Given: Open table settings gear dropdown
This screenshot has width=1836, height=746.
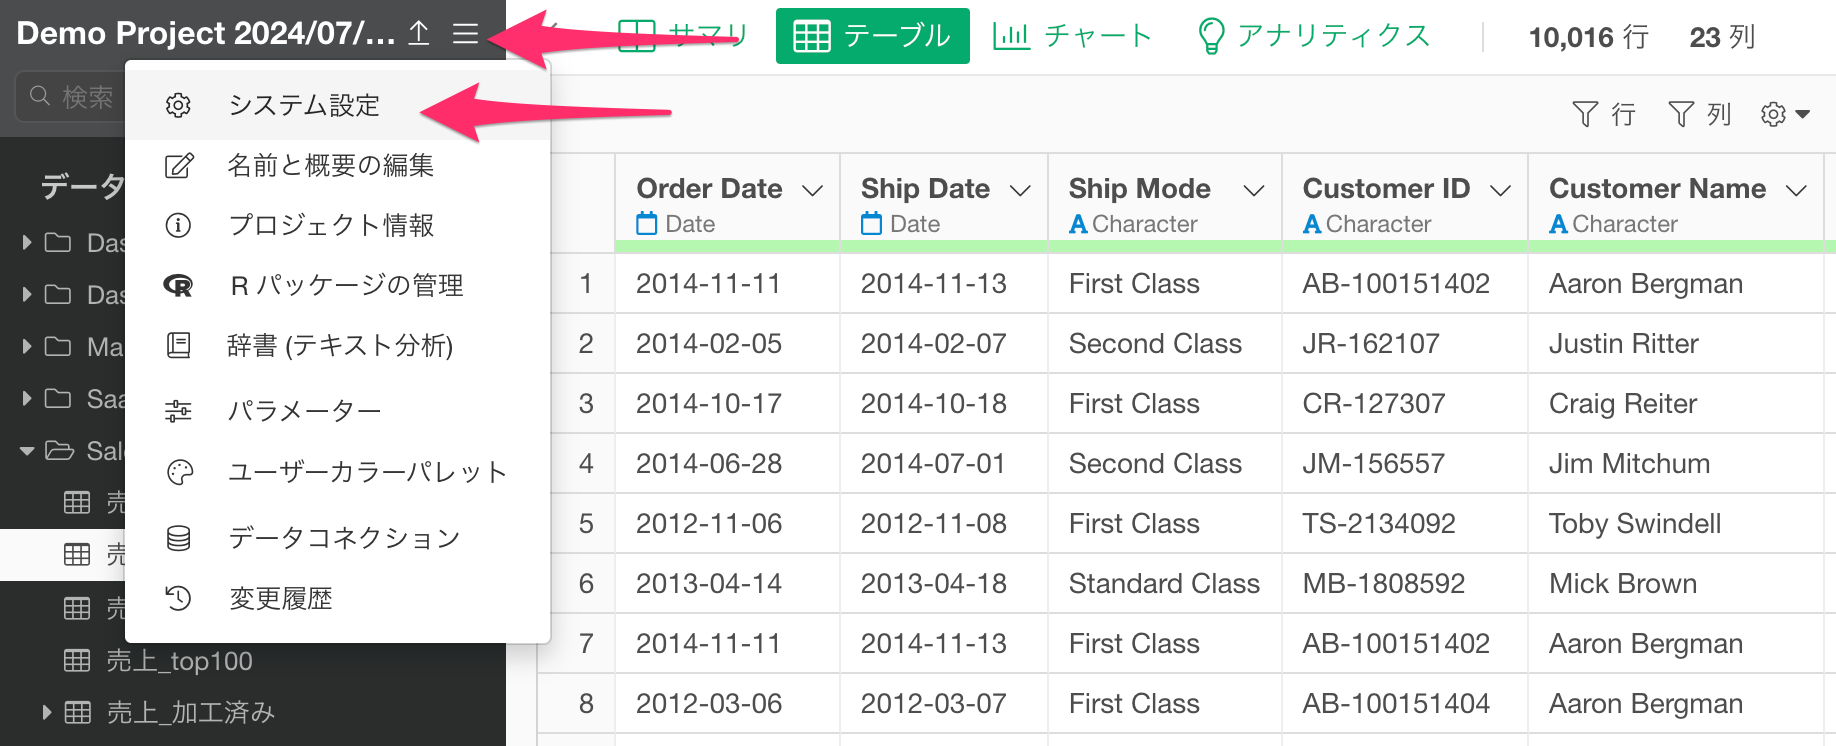Looking at the screenshot, I should [1785, 114].
